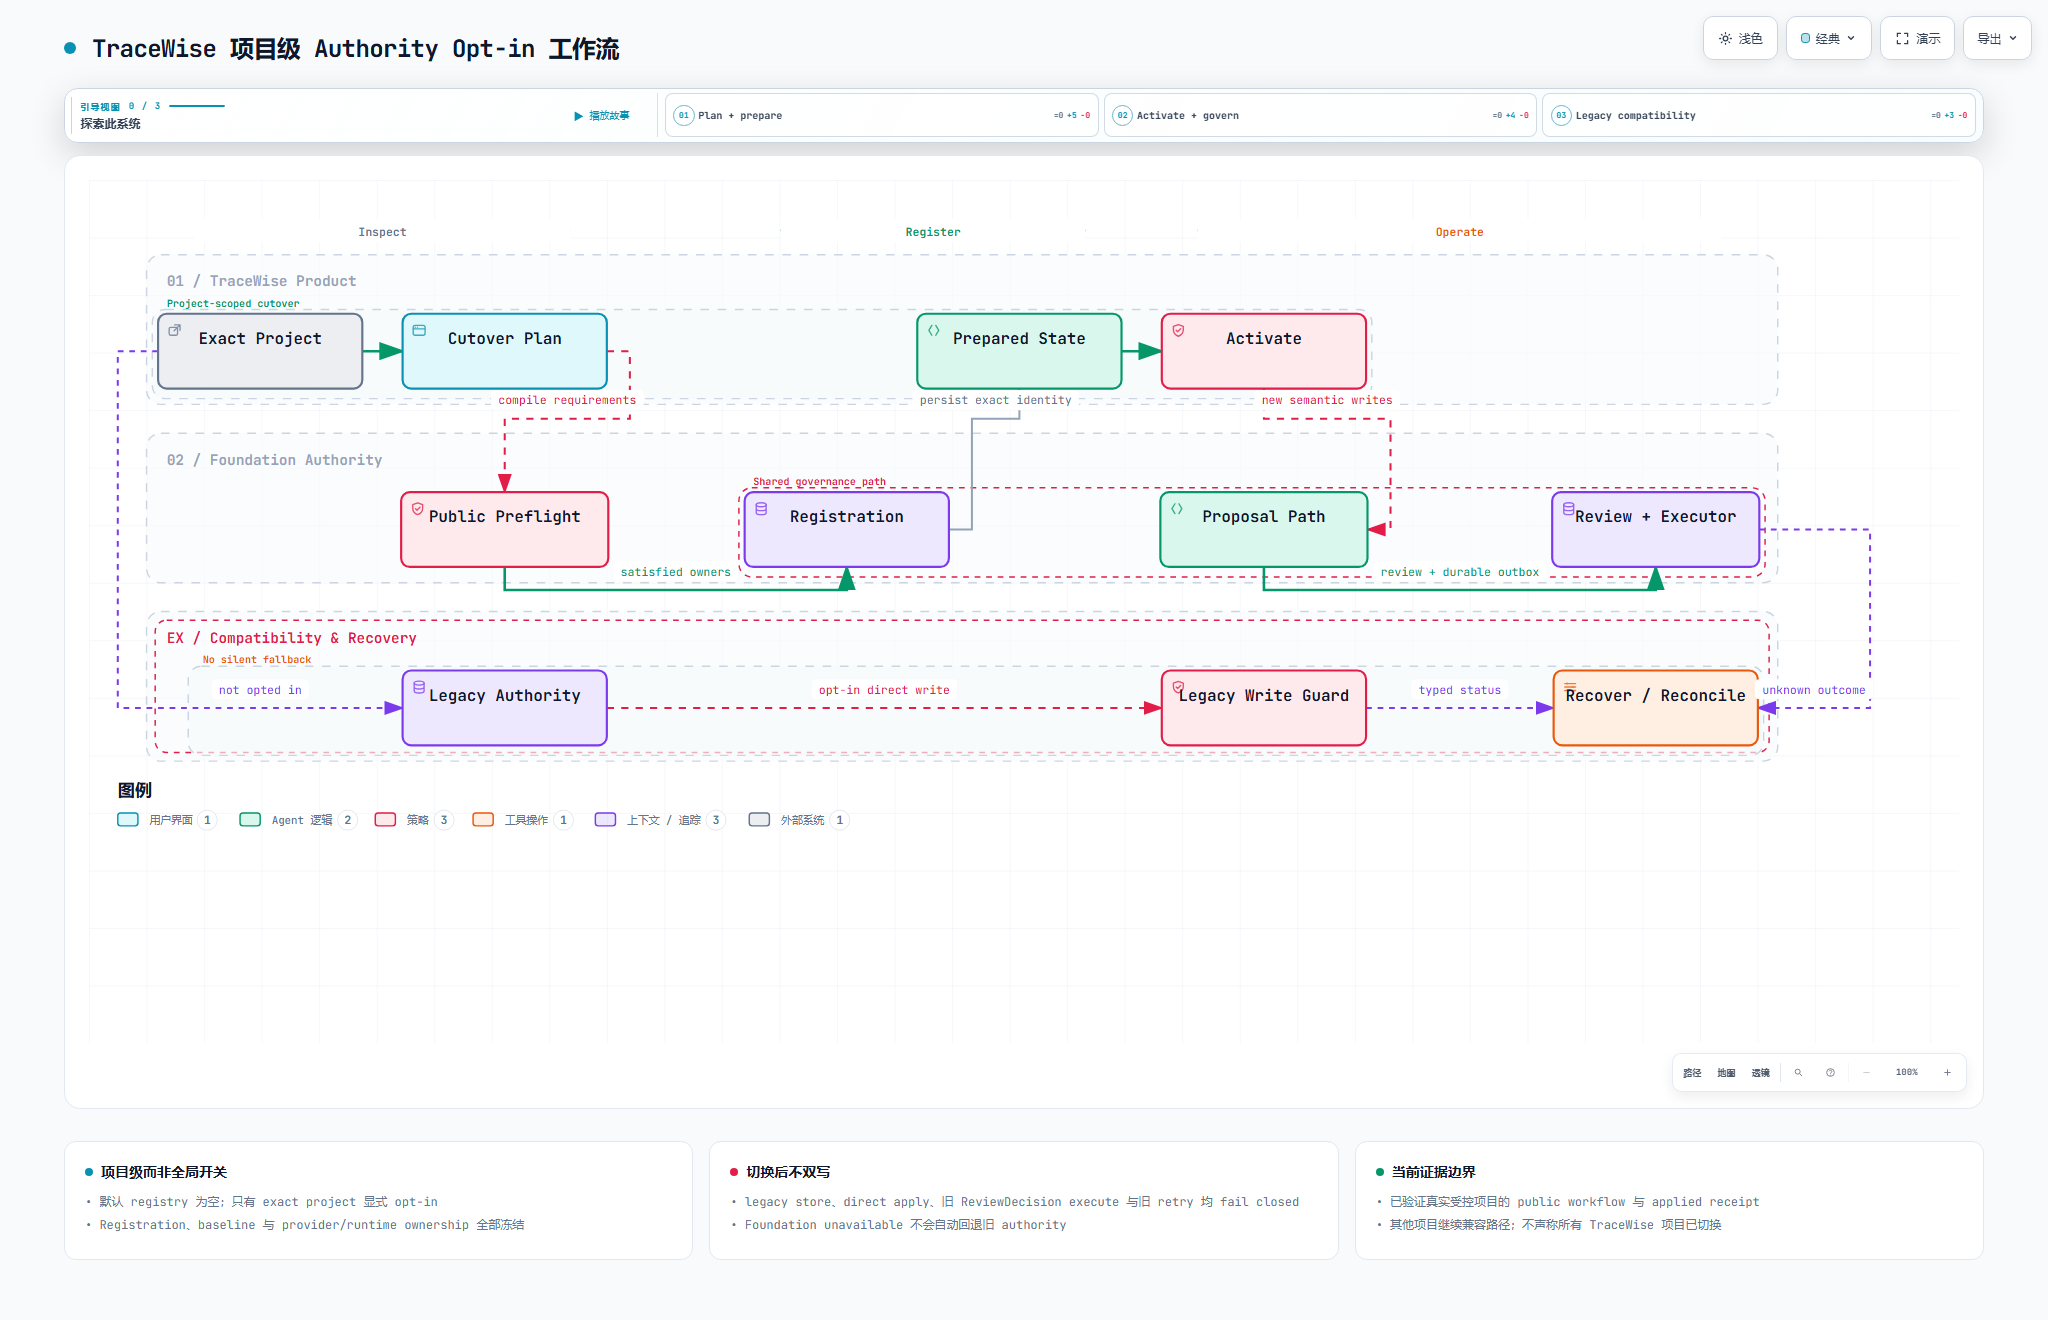Screen dimensions: 2048x1320
Task: Click the Inspect lane label
Action: coord(382,232)
